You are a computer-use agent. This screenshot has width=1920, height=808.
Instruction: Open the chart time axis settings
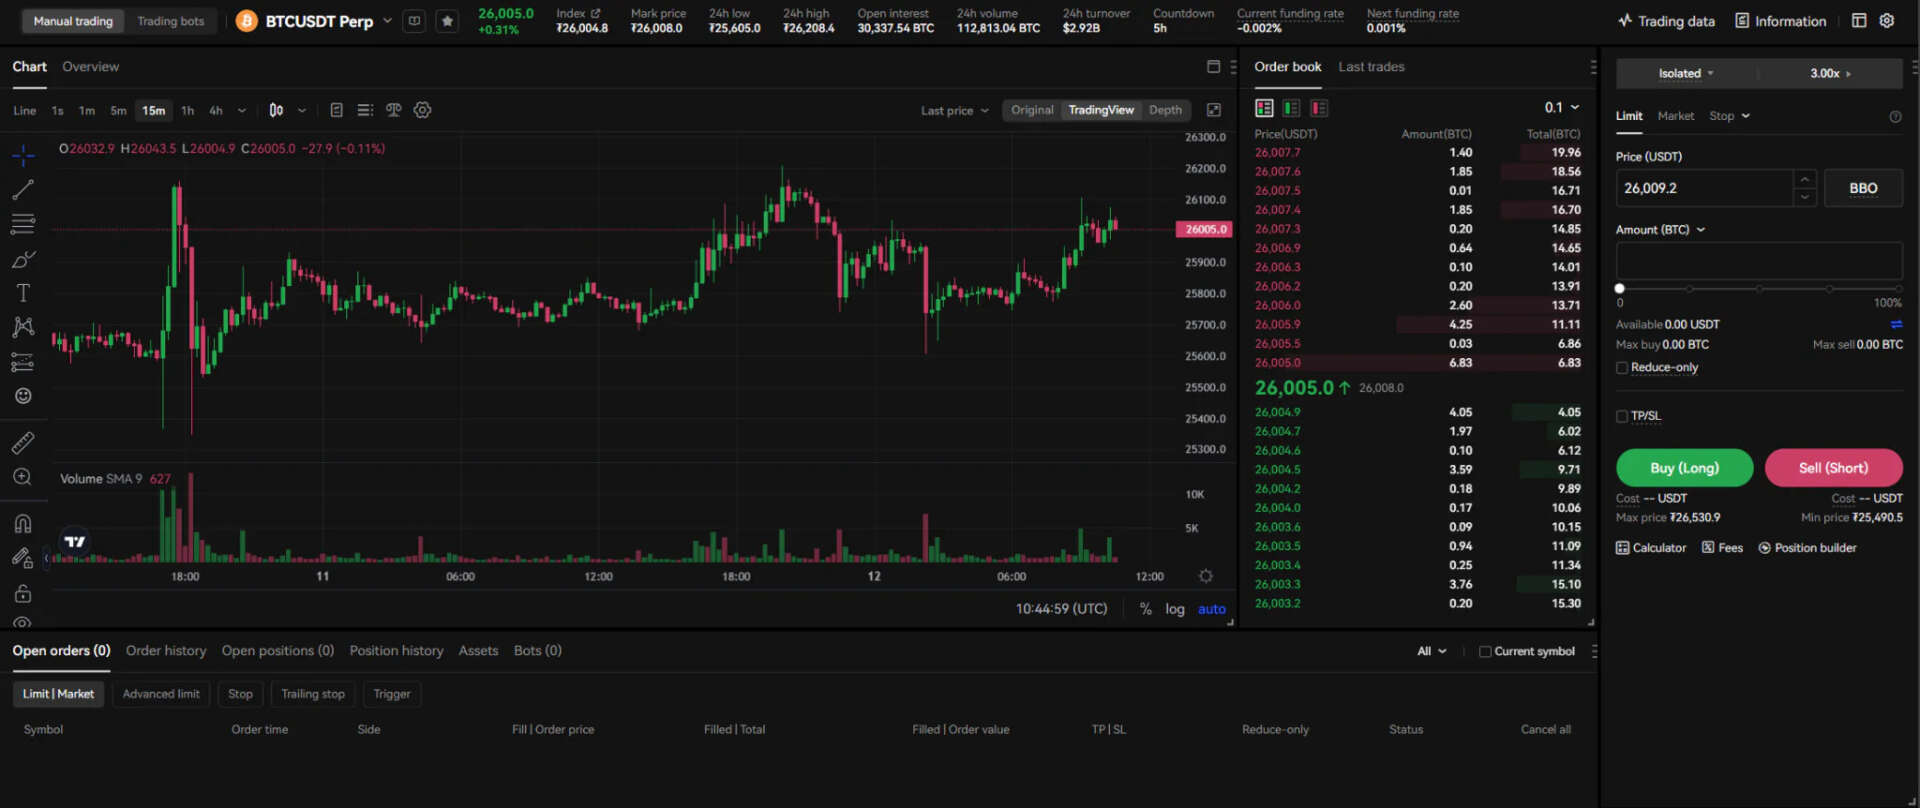click(1206, 576)
